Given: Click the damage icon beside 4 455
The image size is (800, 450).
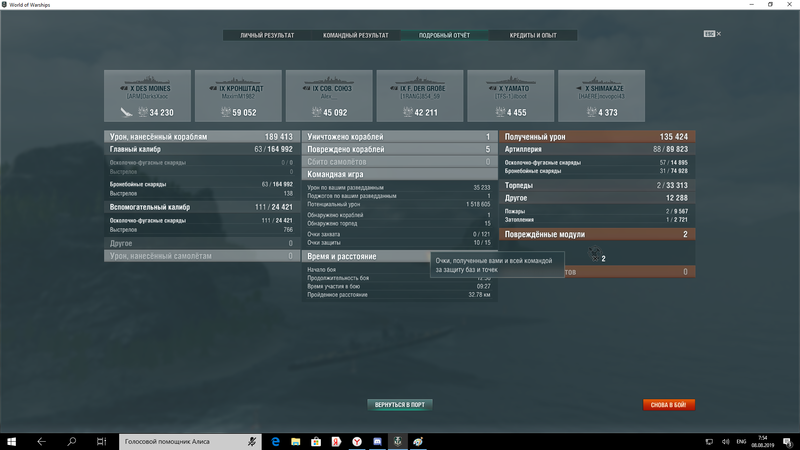Looking at the screenshot, I should click(x=500, y=112).
